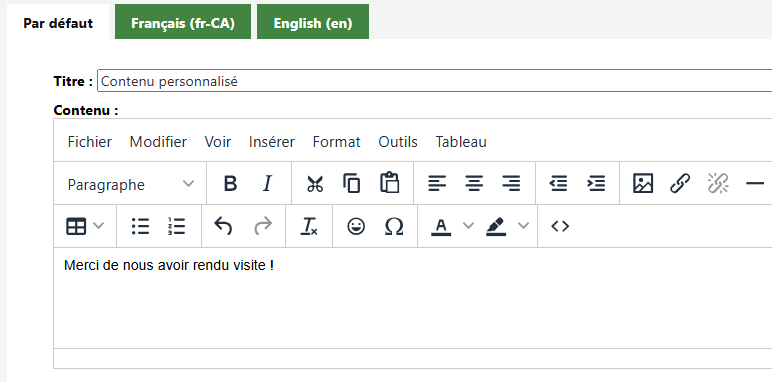The image size is (772, 382).
Task: Click the scissors Cut icon
Action: pos(315,184)
